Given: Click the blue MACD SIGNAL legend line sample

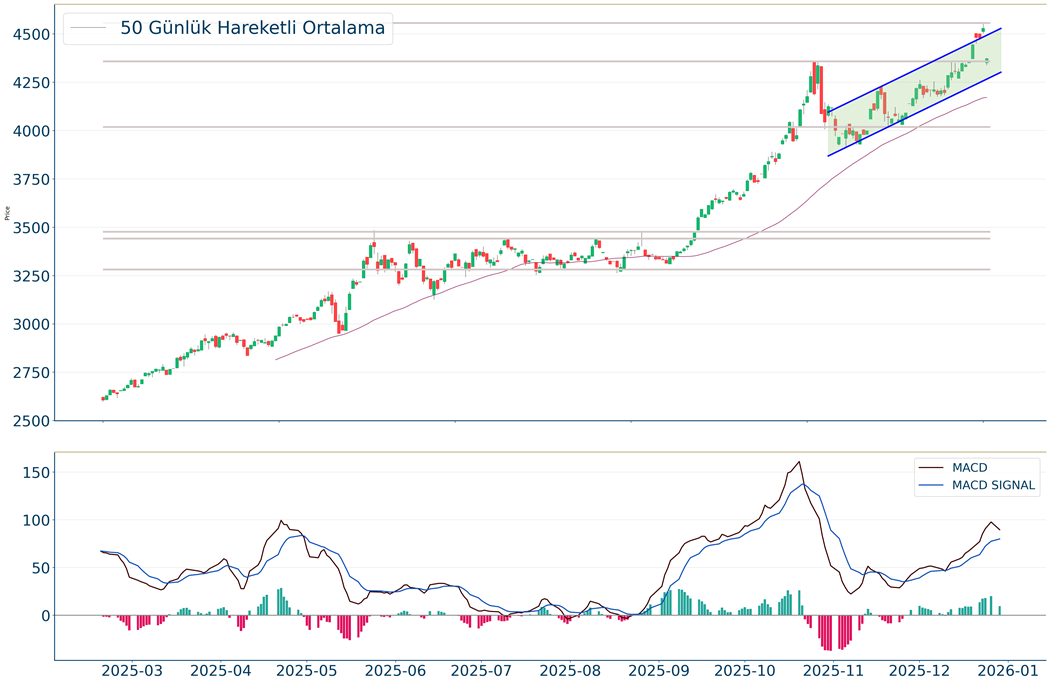Looking at the screenshot, I should (931, 486).
